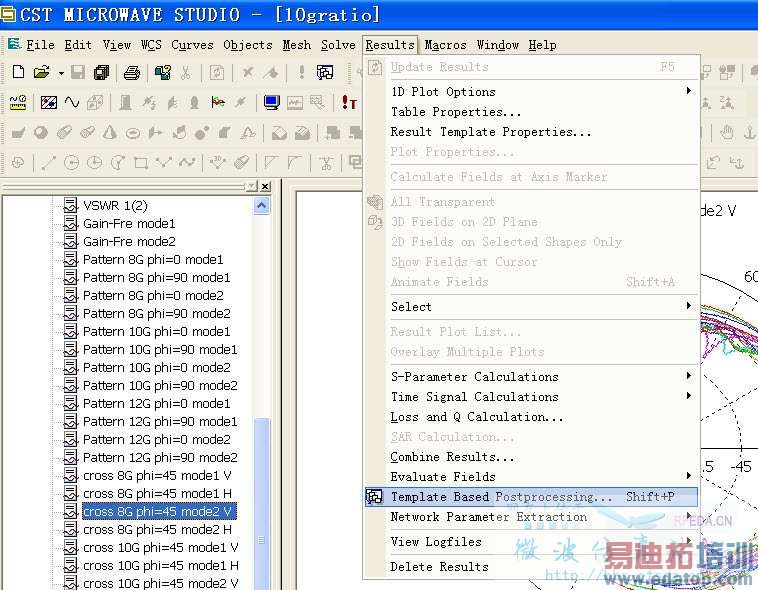
Task: Choose Result Template Properties entry
Action: click(531, 132)
